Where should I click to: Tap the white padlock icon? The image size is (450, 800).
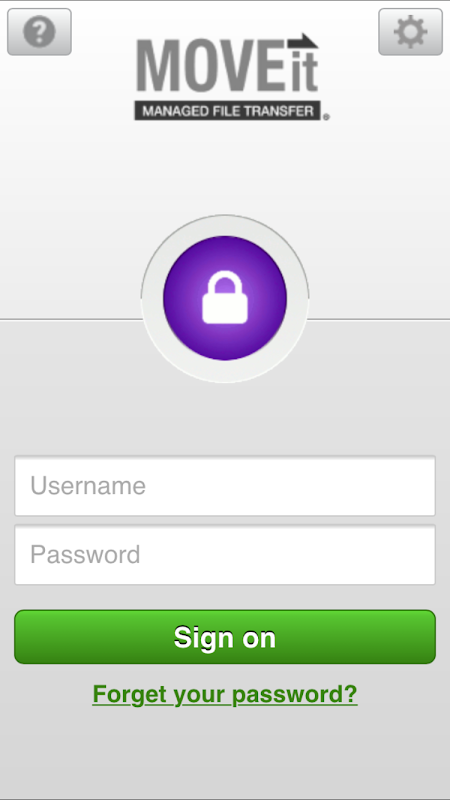(225, 297)
